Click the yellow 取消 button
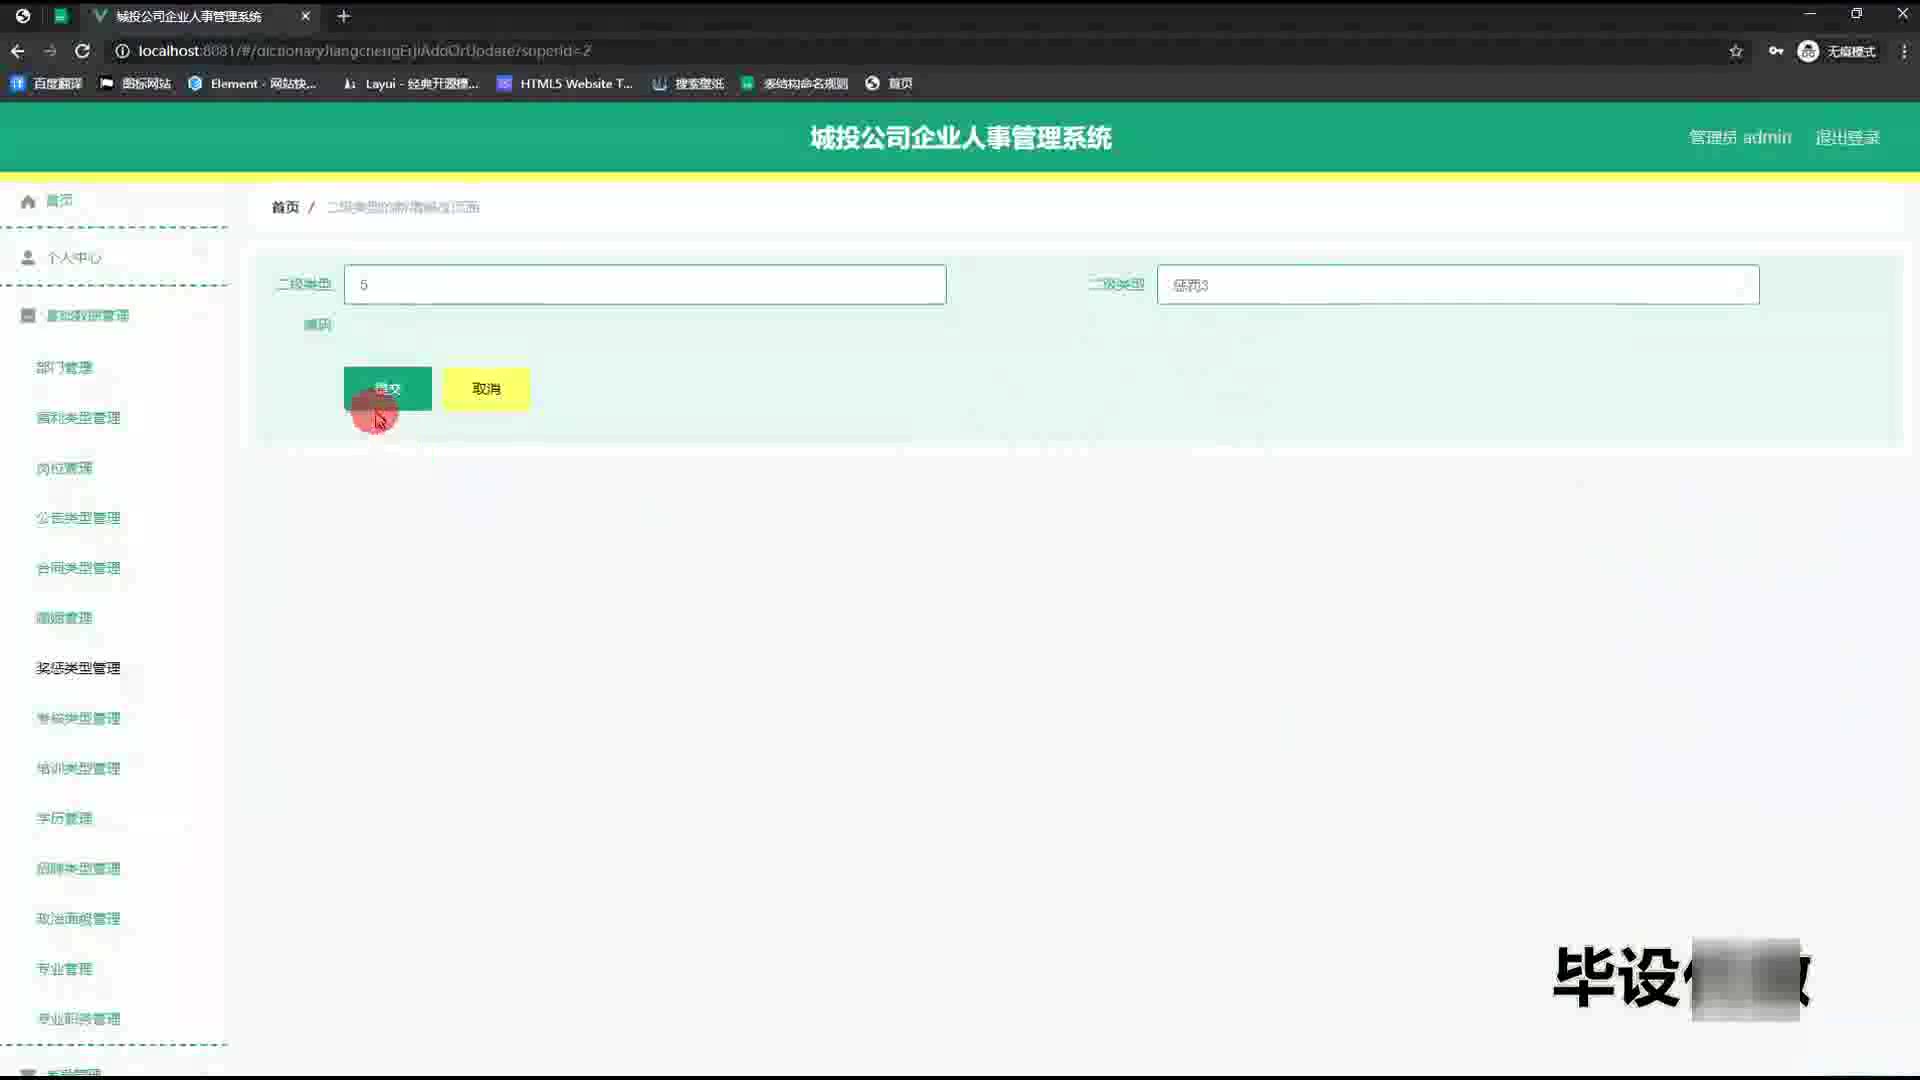This screenshot has height=1080, width=1920. click(x=486, y=389)
